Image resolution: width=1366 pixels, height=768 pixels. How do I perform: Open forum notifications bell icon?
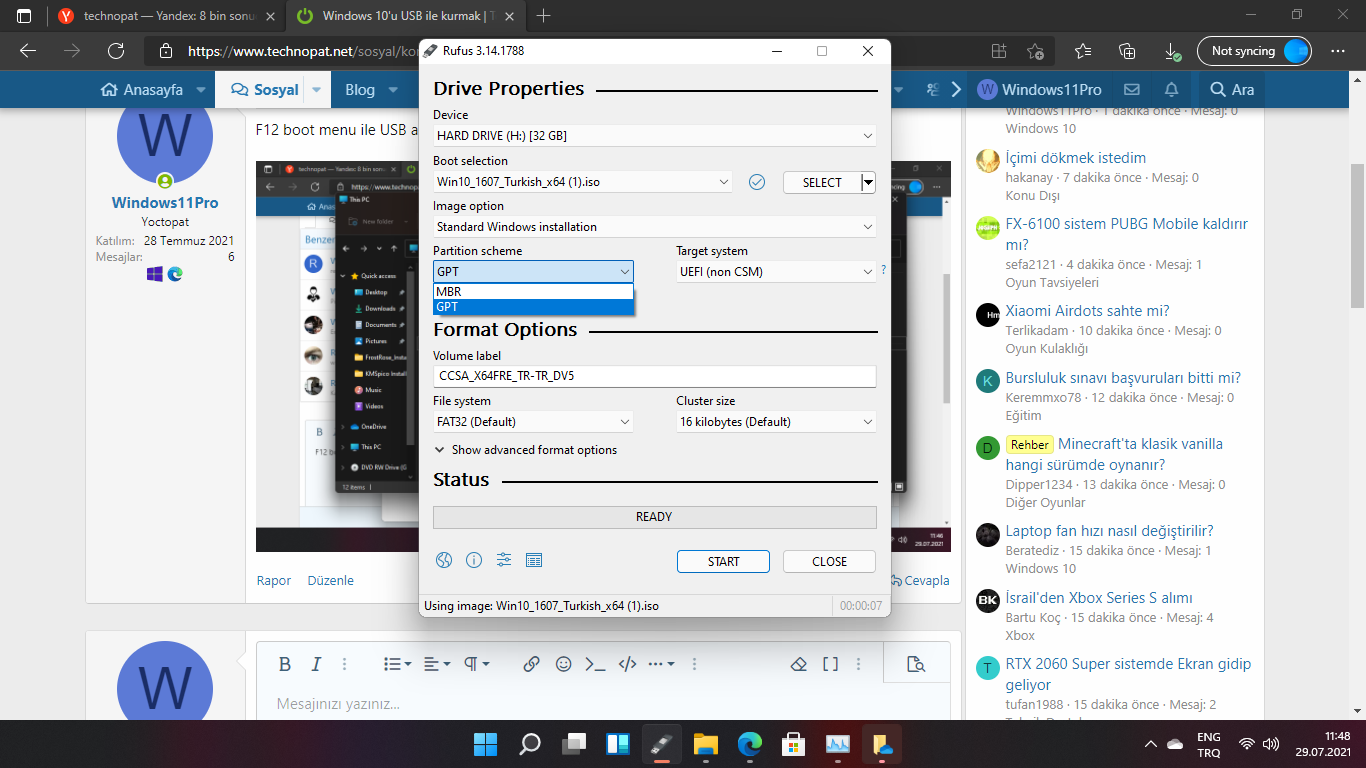1172,89
